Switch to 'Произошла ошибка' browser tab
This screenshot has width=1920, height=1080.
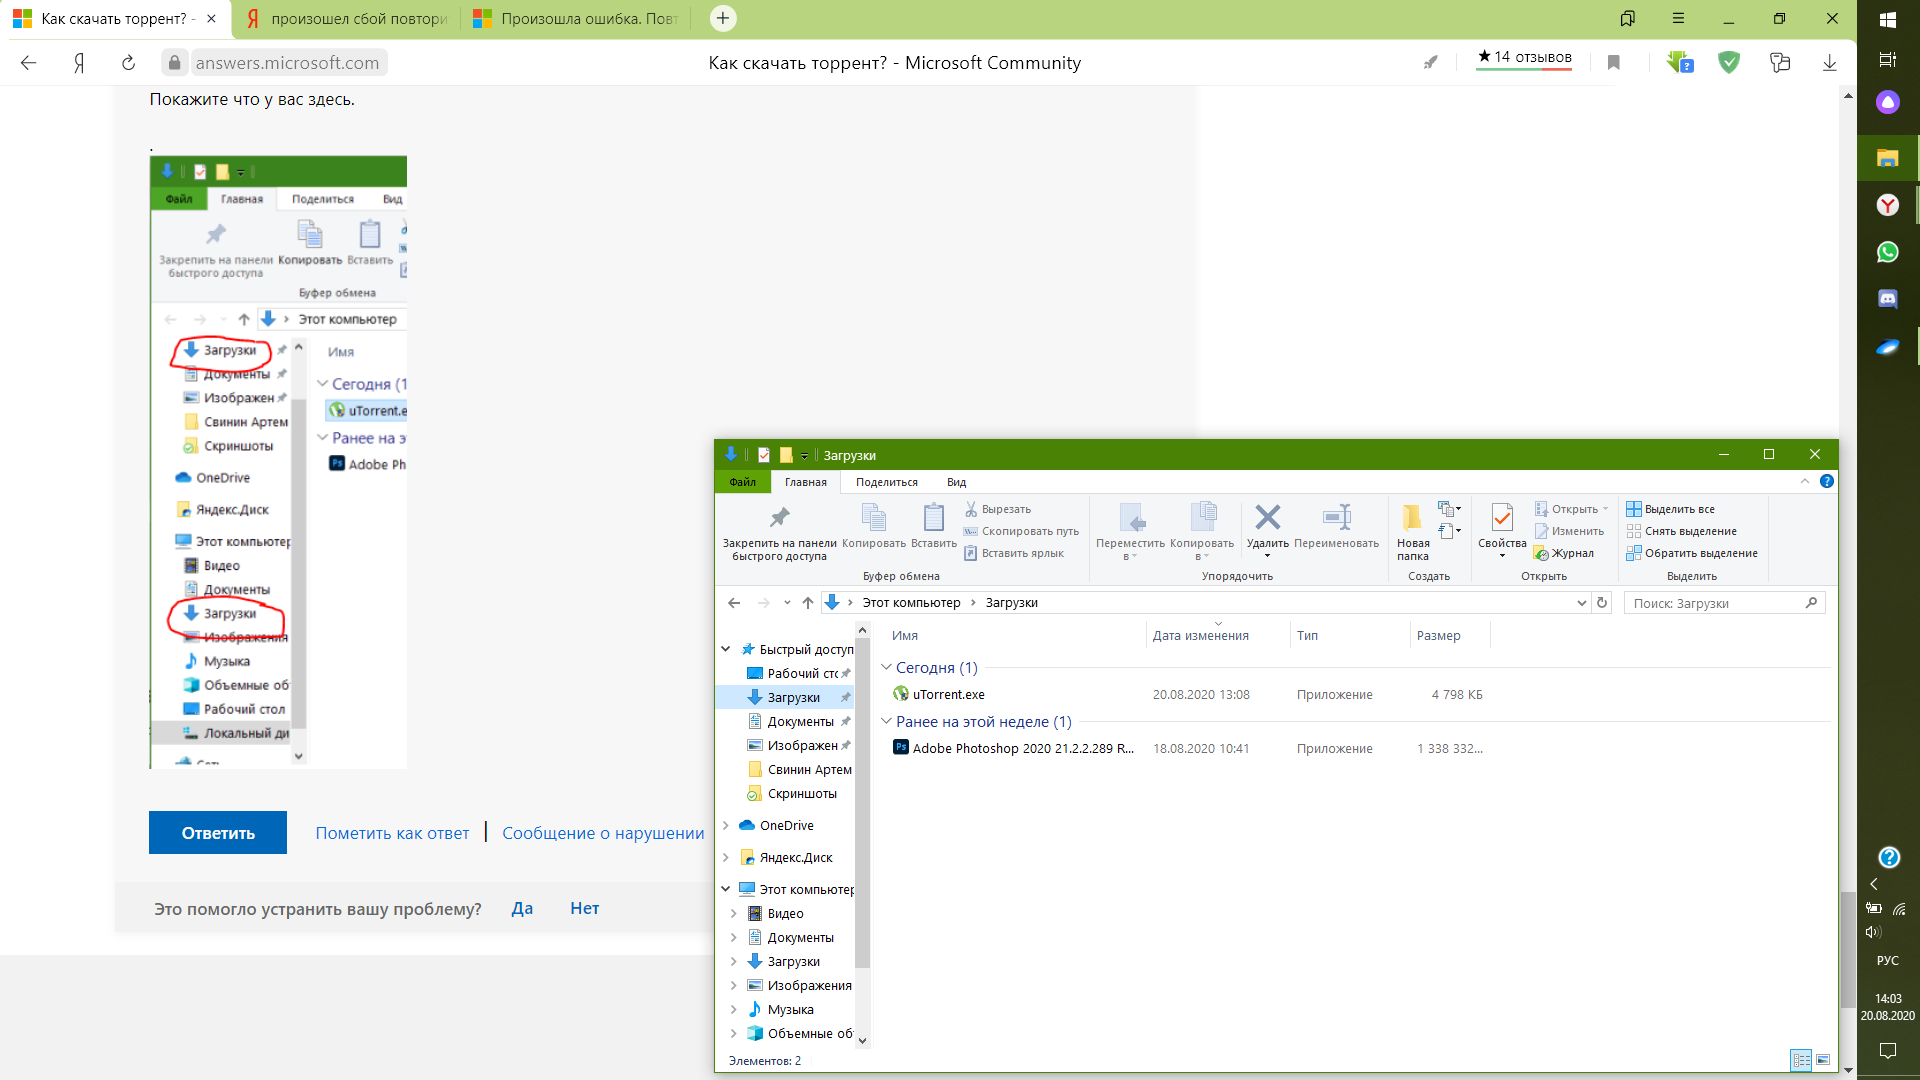click(577, 19)
